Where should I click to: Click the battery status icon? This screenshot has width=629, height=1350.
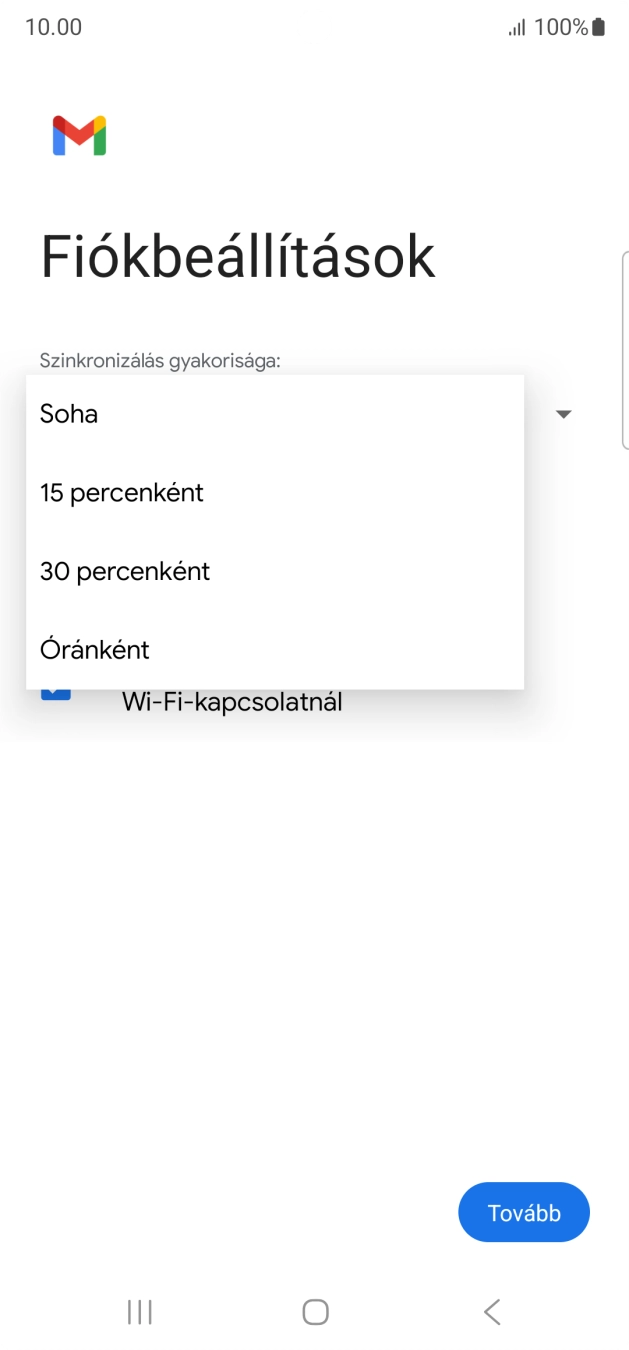(595, 26)
